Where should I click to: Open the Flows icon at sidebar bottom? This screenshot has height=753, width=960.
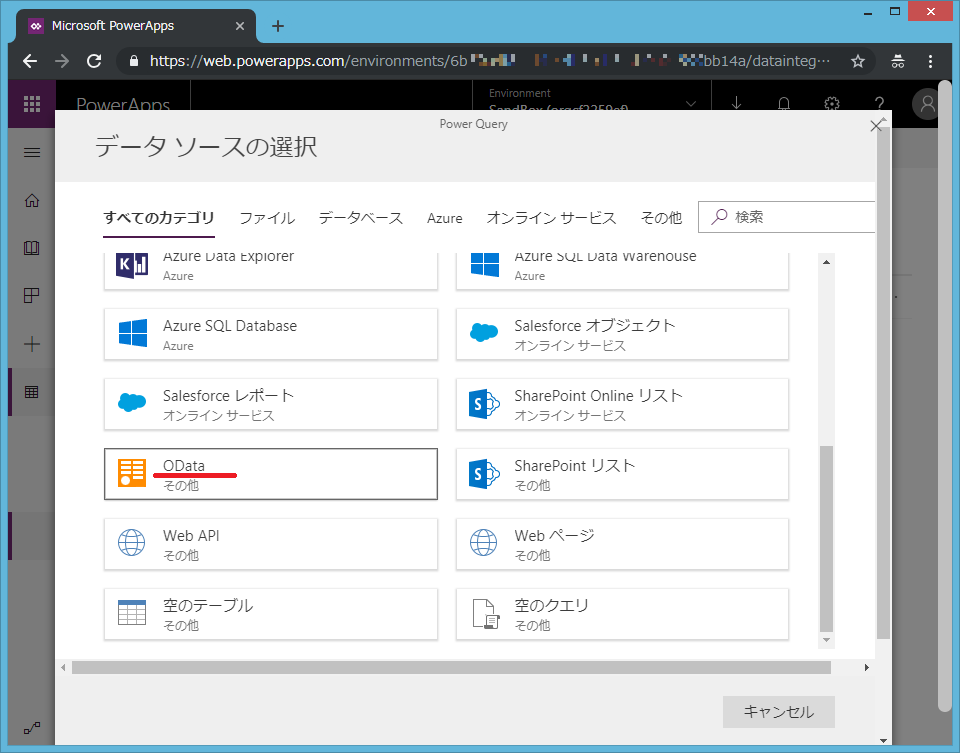[x=32, y=729]
